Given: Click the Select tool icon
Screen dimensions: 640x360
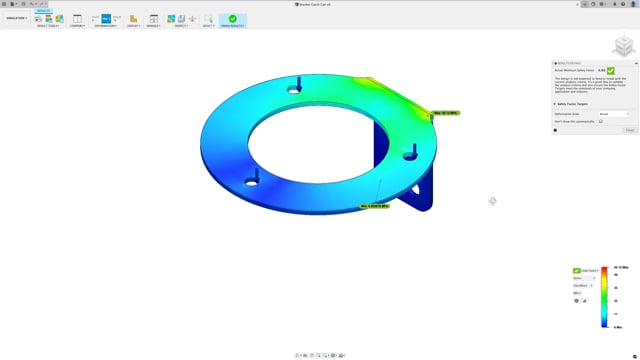Looking at the screenshot, I should [209, 19].
